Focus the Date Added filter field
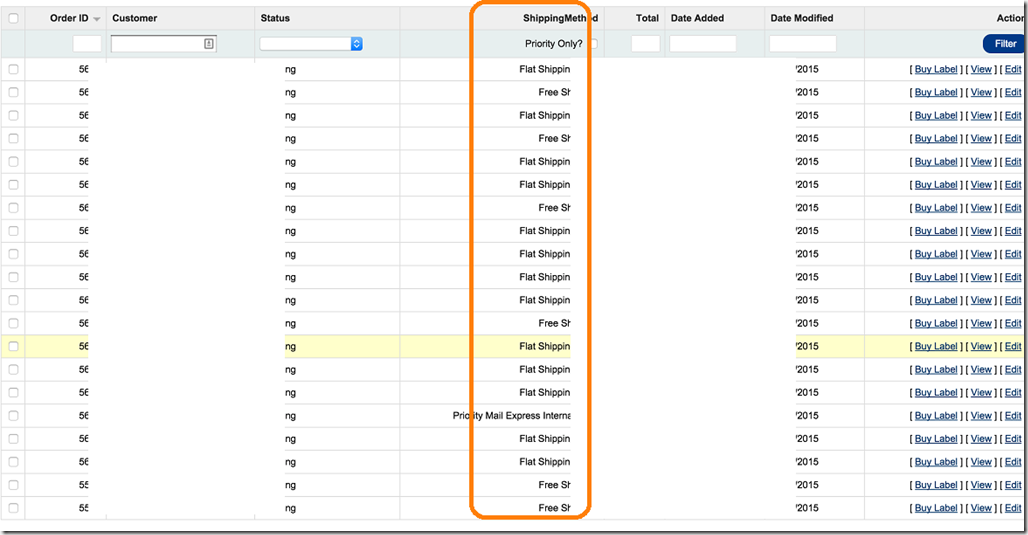 click(703, 44)
